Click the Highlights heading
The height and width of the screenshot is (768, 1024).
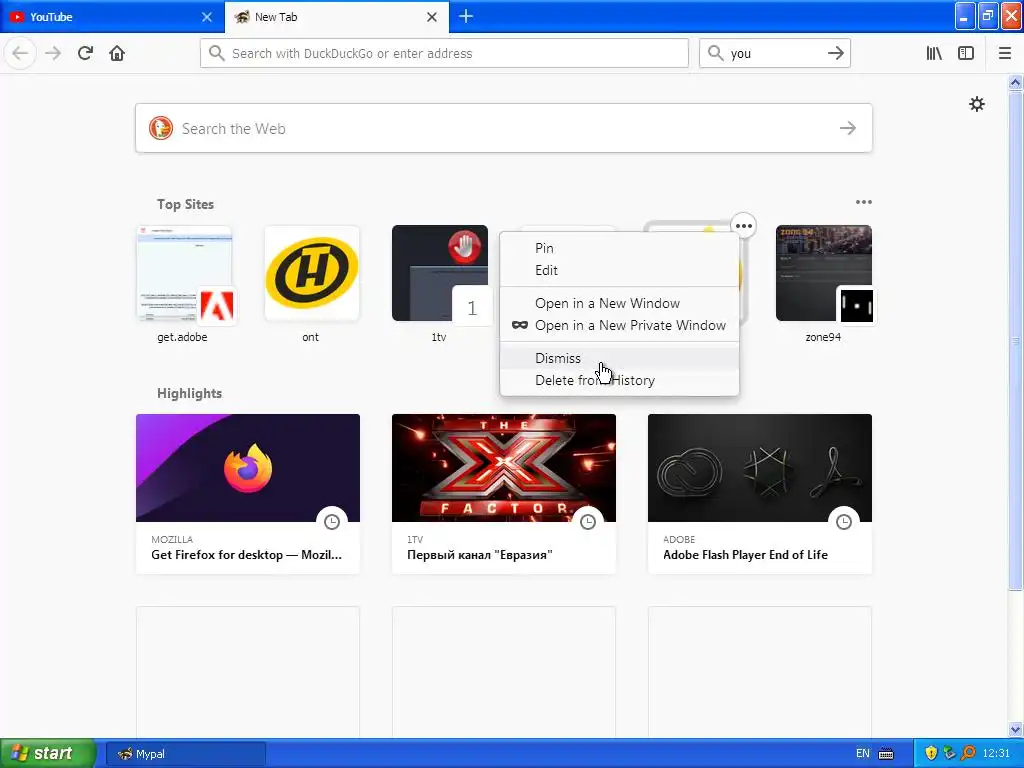189,393
